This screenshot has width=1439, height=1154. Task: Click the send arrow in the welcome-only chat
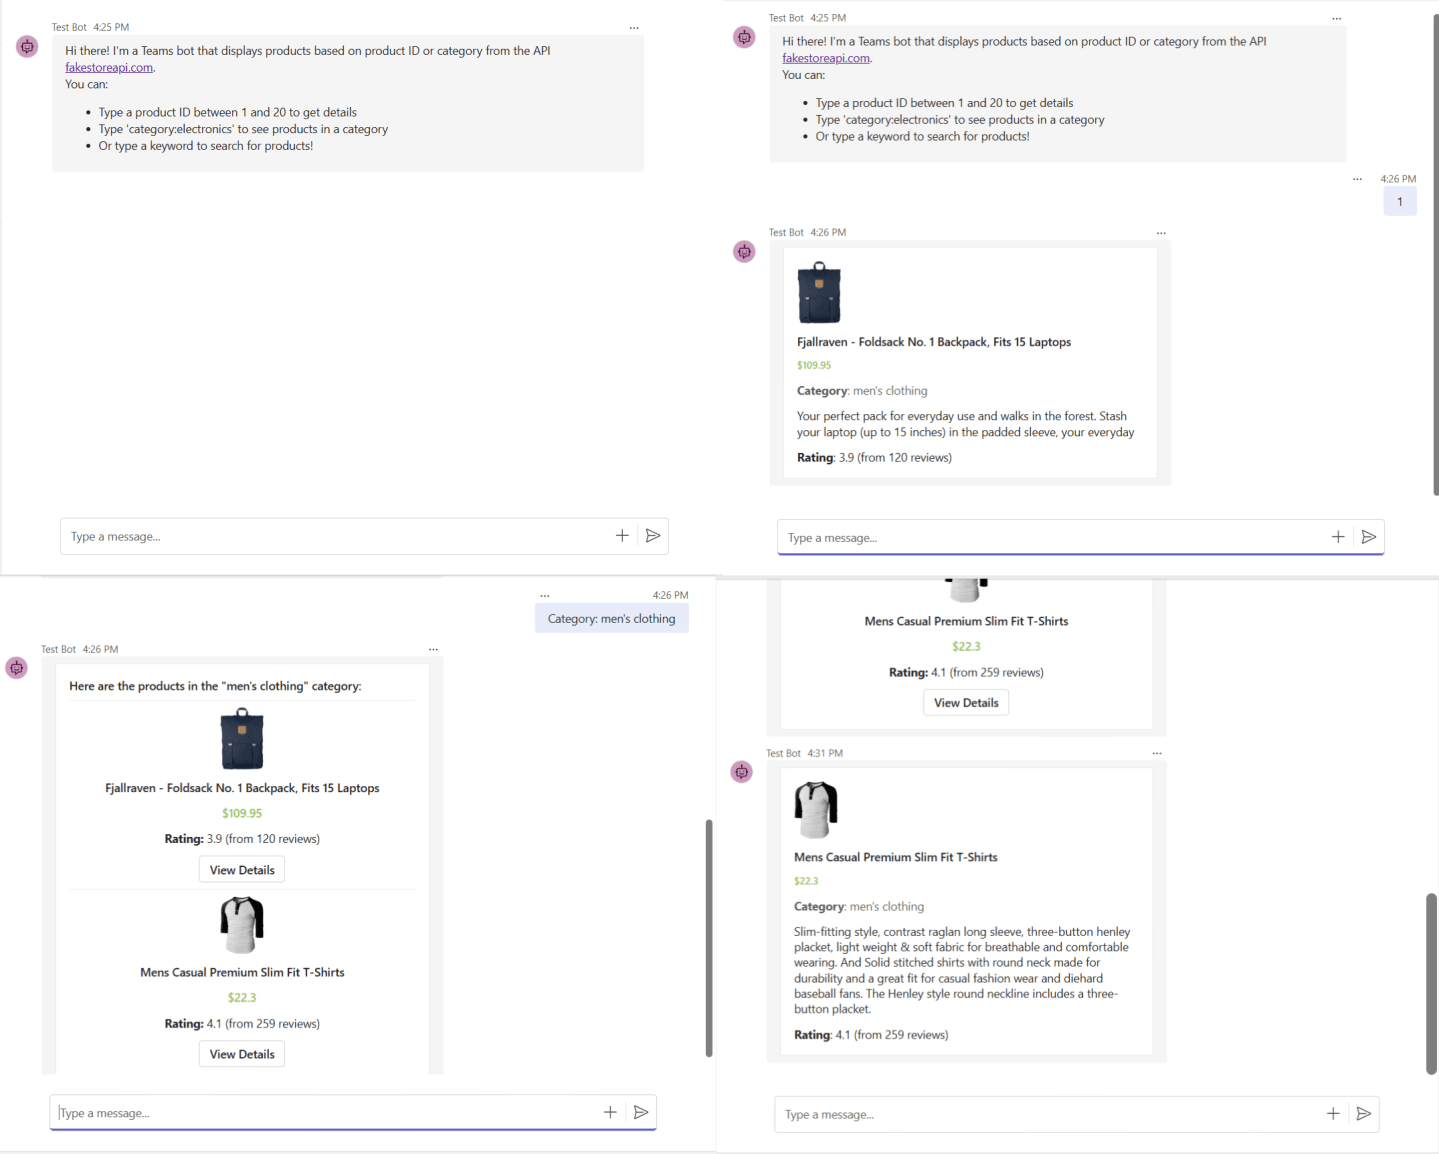[x=653, y=536]
